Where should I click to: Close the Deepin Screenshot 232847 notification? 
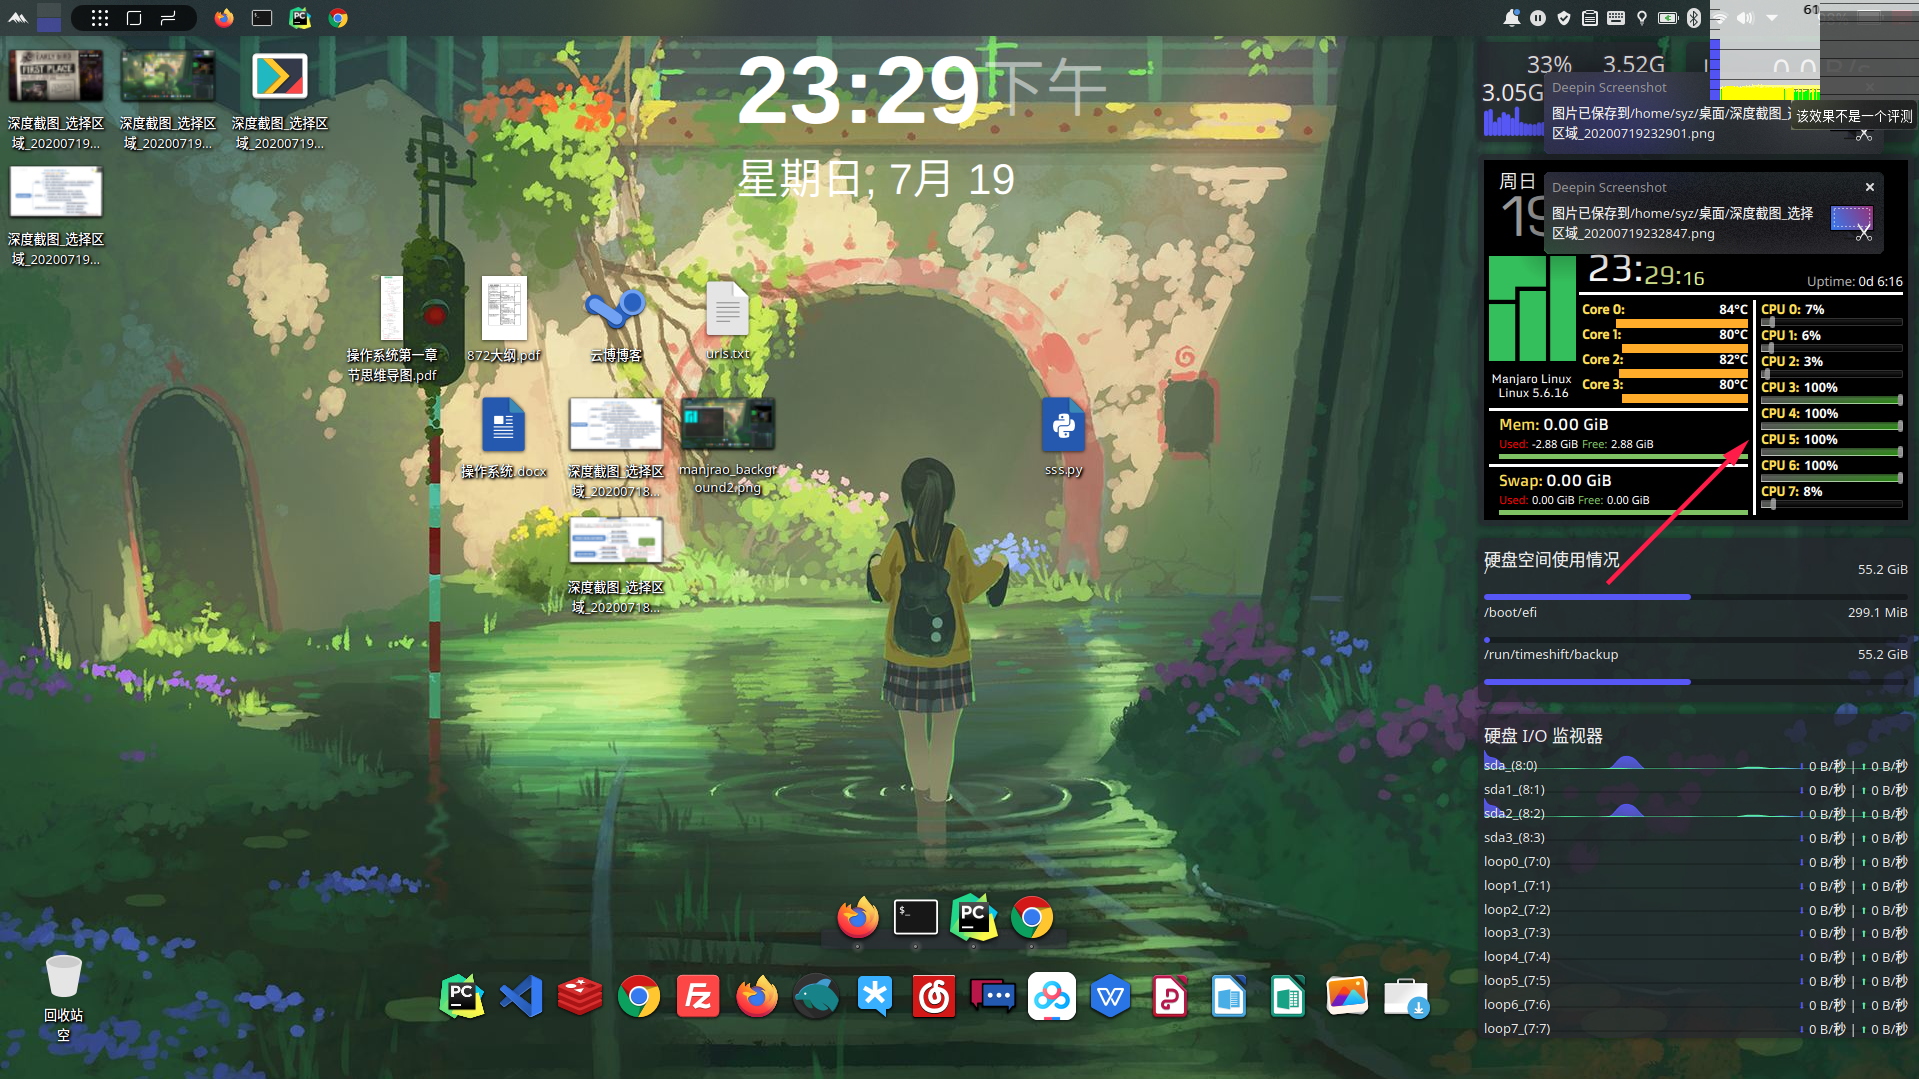[x=1870, y=187]
